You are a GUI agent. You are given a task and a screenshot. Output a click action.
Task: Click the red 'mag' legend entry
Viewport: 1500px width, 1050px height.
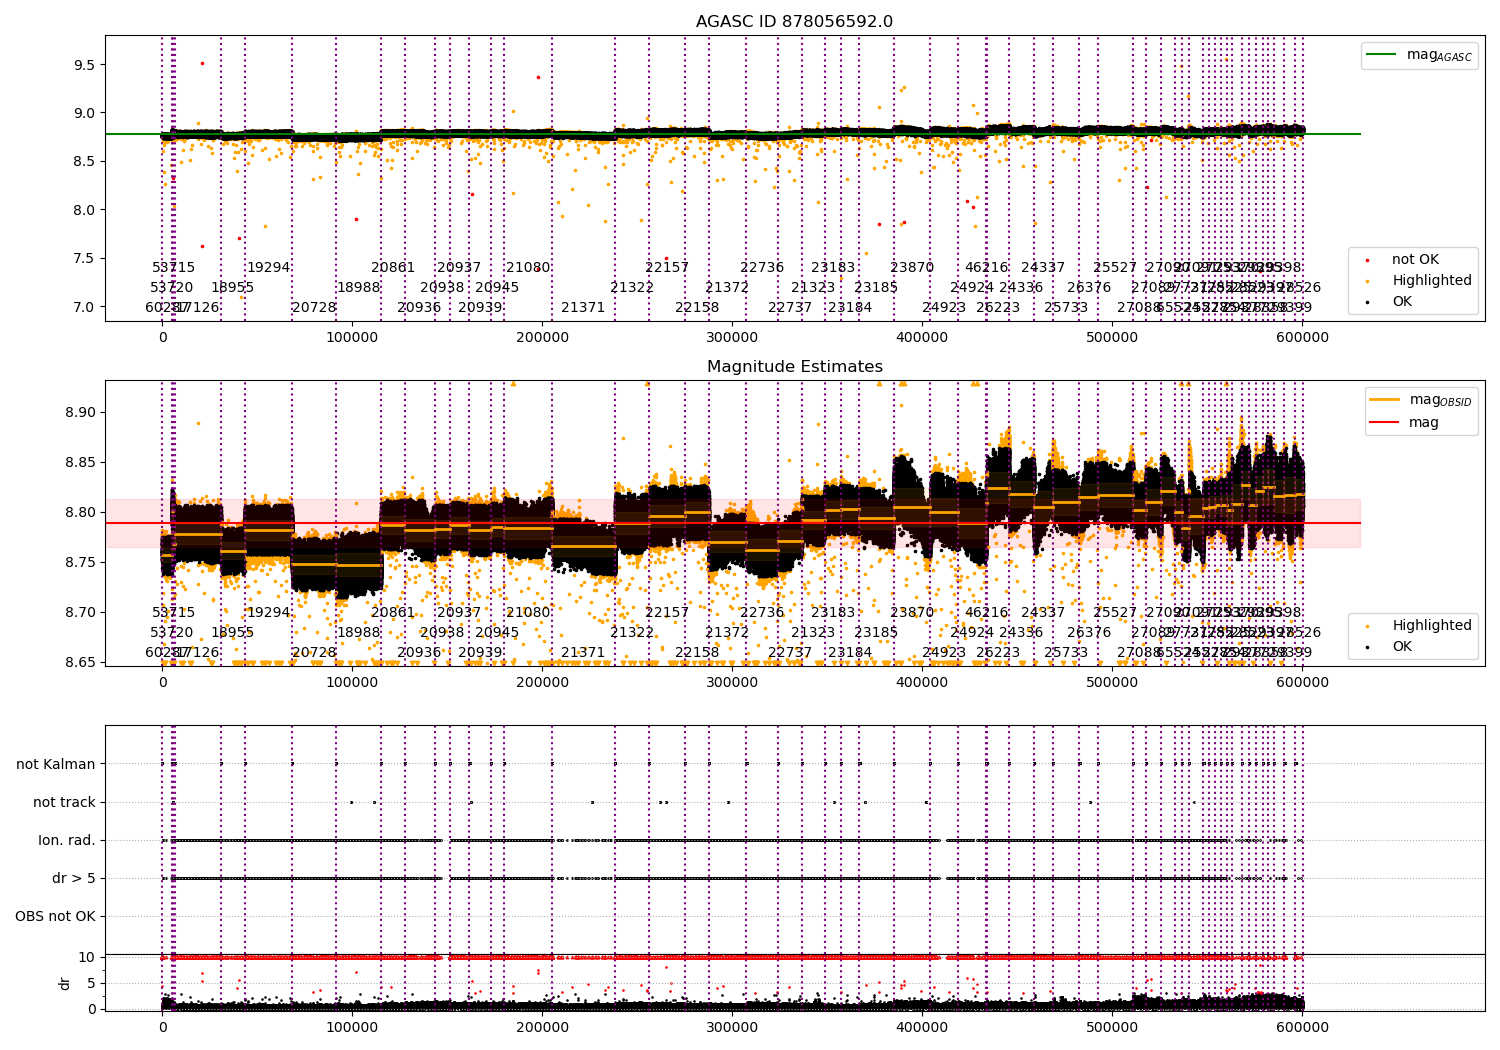(x=1405, y=422)
